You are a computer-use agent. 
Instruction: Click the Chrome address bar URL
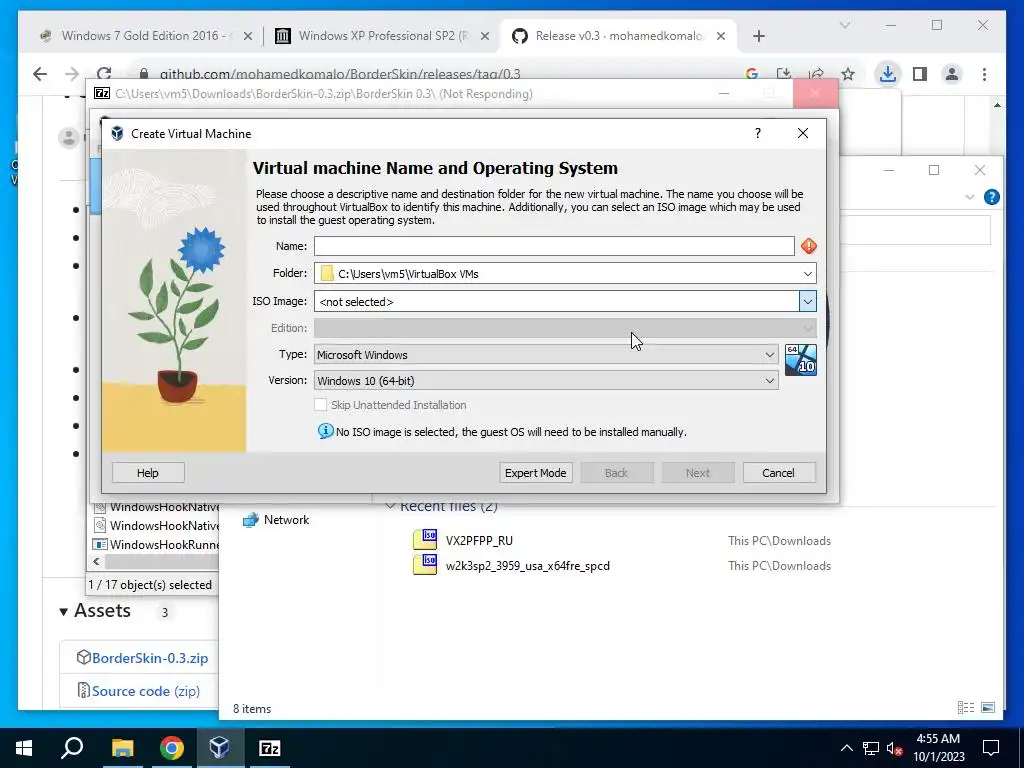tap(340, 74)
